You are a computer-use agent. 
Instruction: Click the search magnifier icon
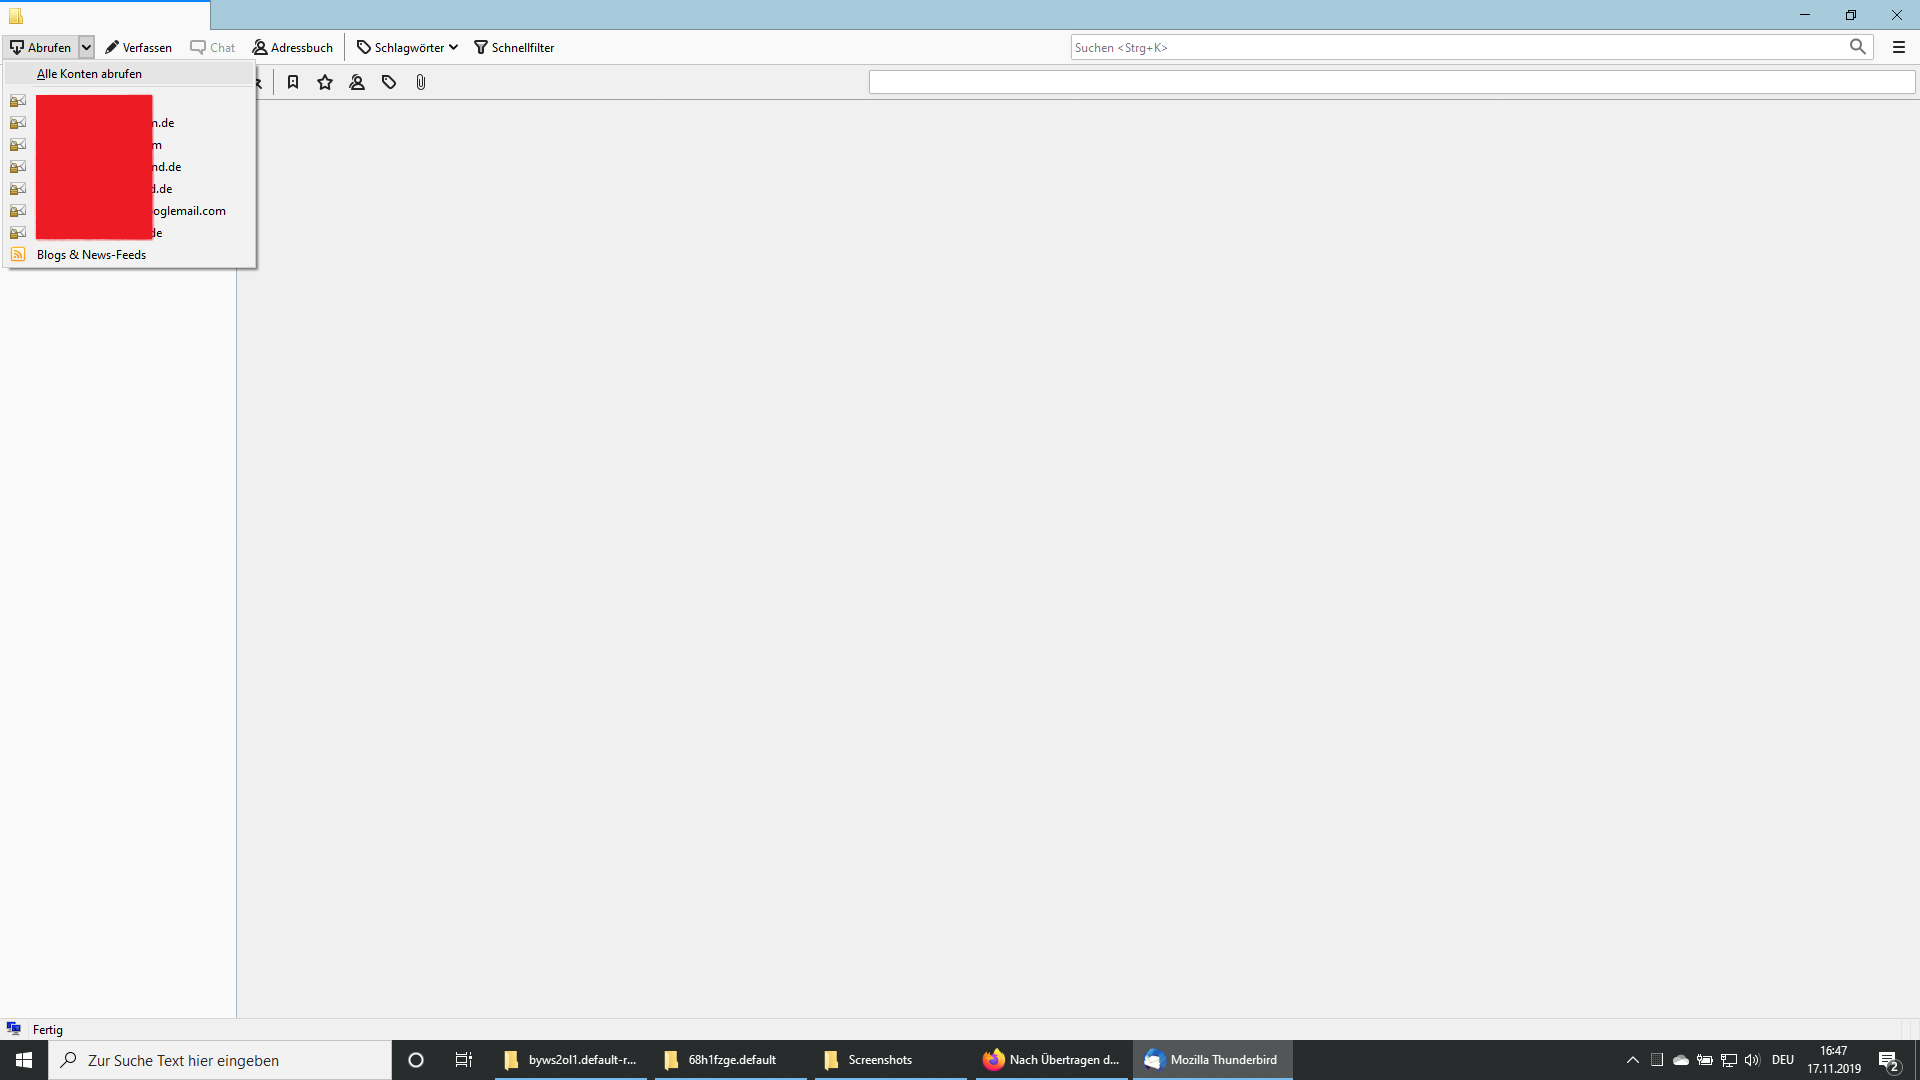(x=1857, y=47)
